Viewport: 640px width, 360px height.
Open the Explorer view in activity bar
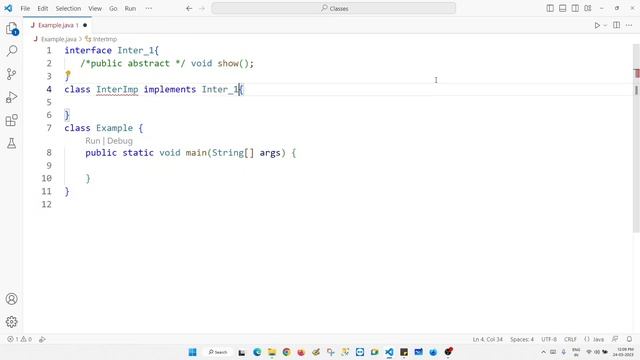click(11, 29)
